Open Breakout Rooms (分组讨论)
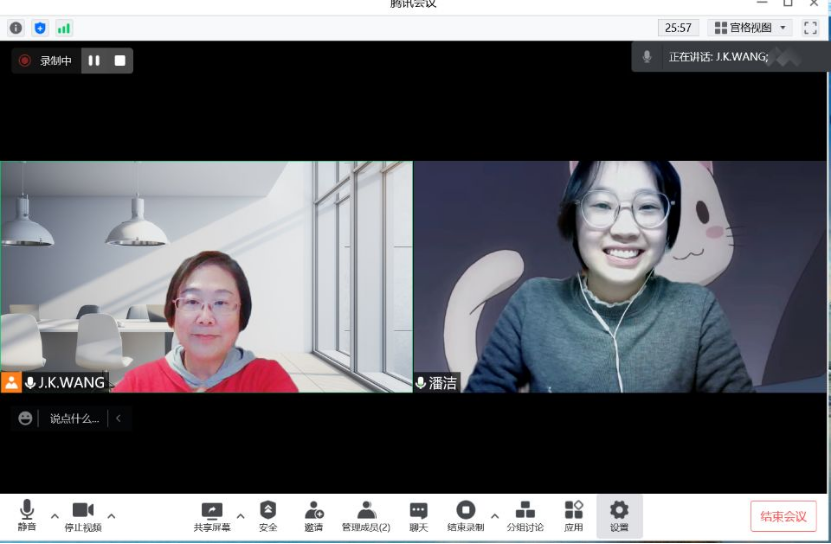This screenshot has height=544, width=831. tap(525, 516)
